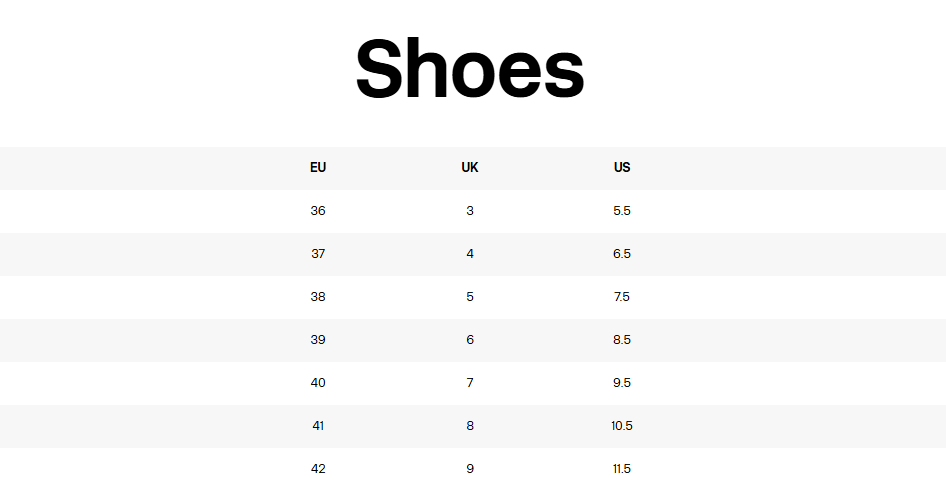Viewport: 946px width, 500px height.
Task: Select US size 5.5 cell
Action: point(622,211)
